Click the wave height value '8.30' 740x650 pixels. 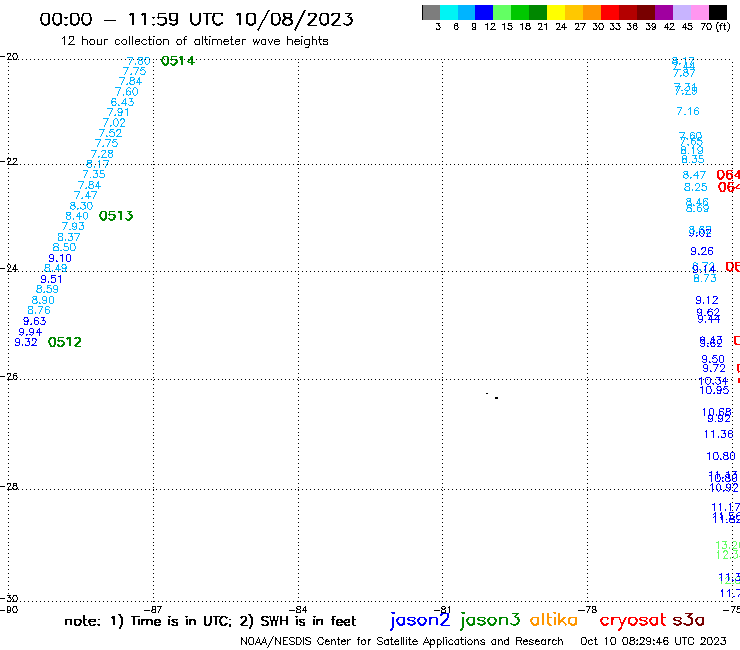(81, 206)
